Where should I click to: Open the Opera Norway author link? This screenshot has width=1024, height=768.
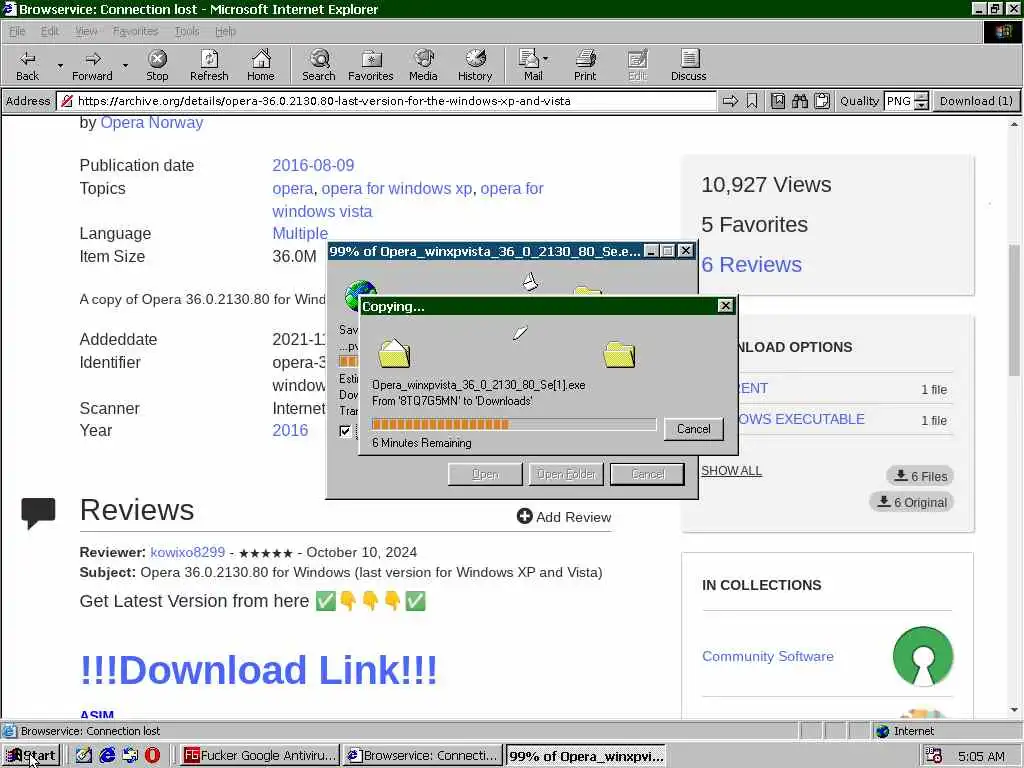point(152,122)
